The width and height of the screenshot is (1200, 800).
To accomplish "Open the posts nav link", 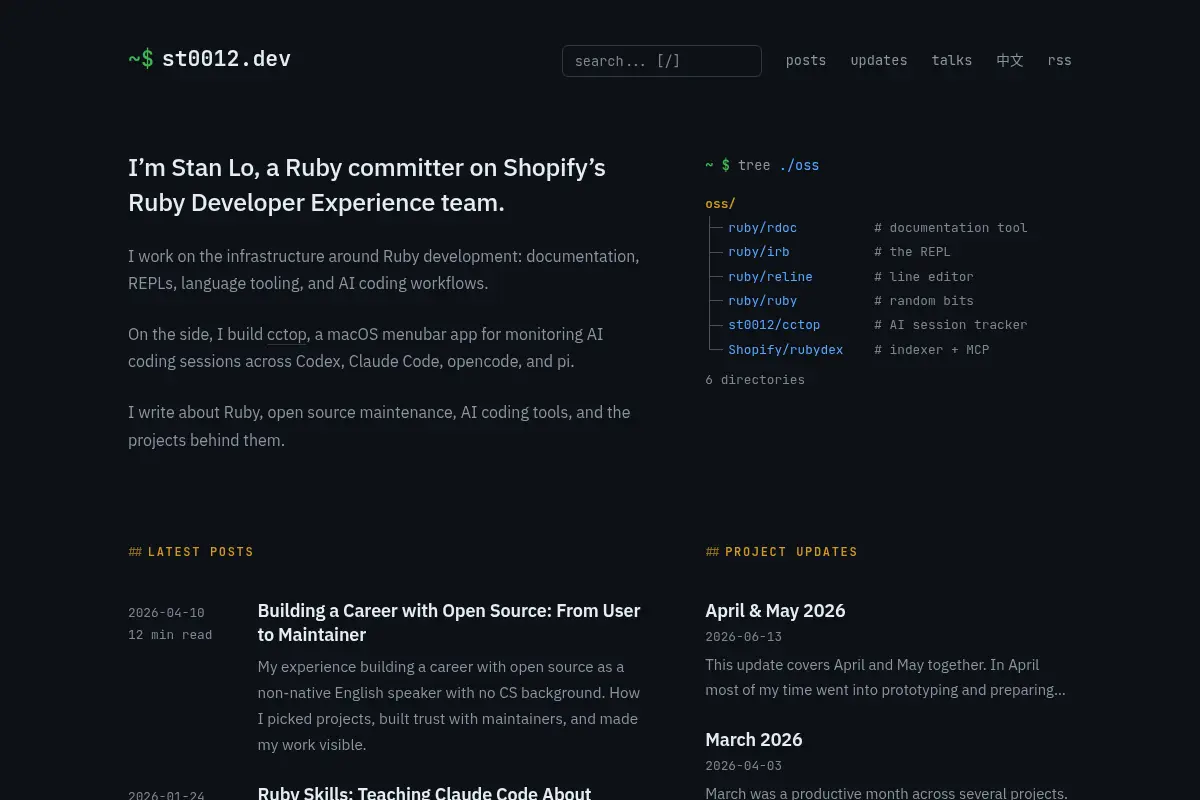I will point(806,60).
